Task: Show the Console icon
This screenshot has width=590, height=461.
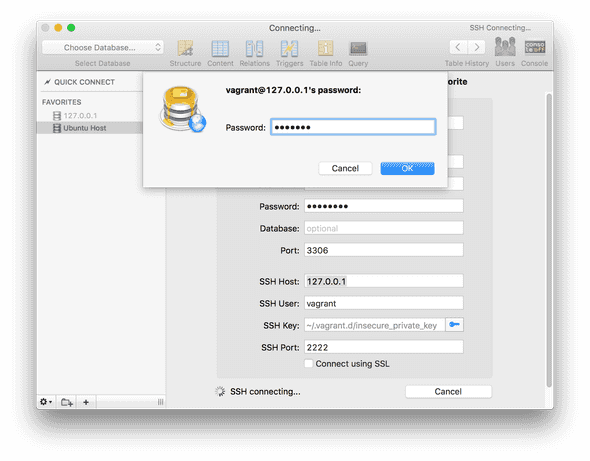Action: pyautogui.click(x=535, y=47)
